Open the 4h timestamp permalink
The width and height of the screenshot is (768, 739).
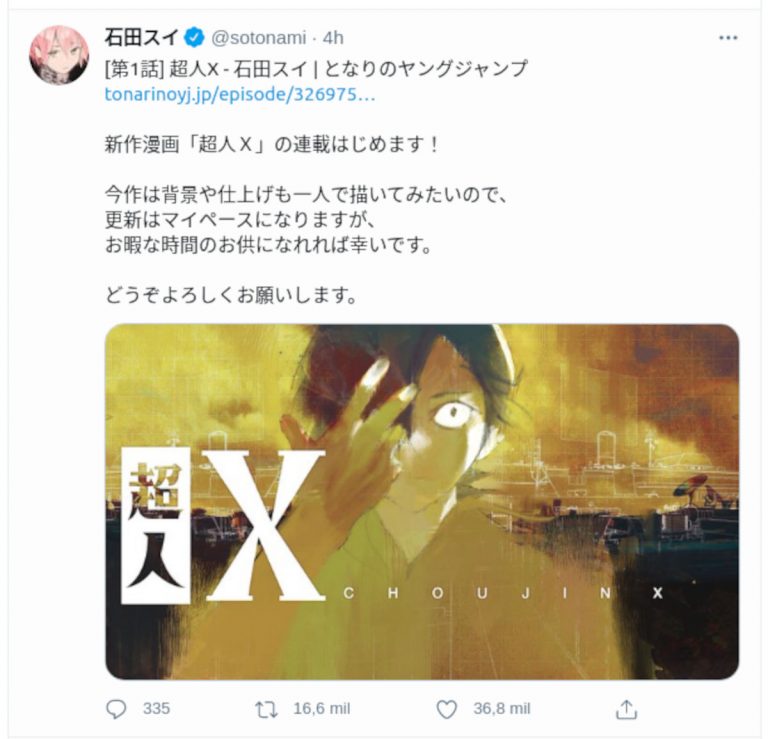click(333, 38)
